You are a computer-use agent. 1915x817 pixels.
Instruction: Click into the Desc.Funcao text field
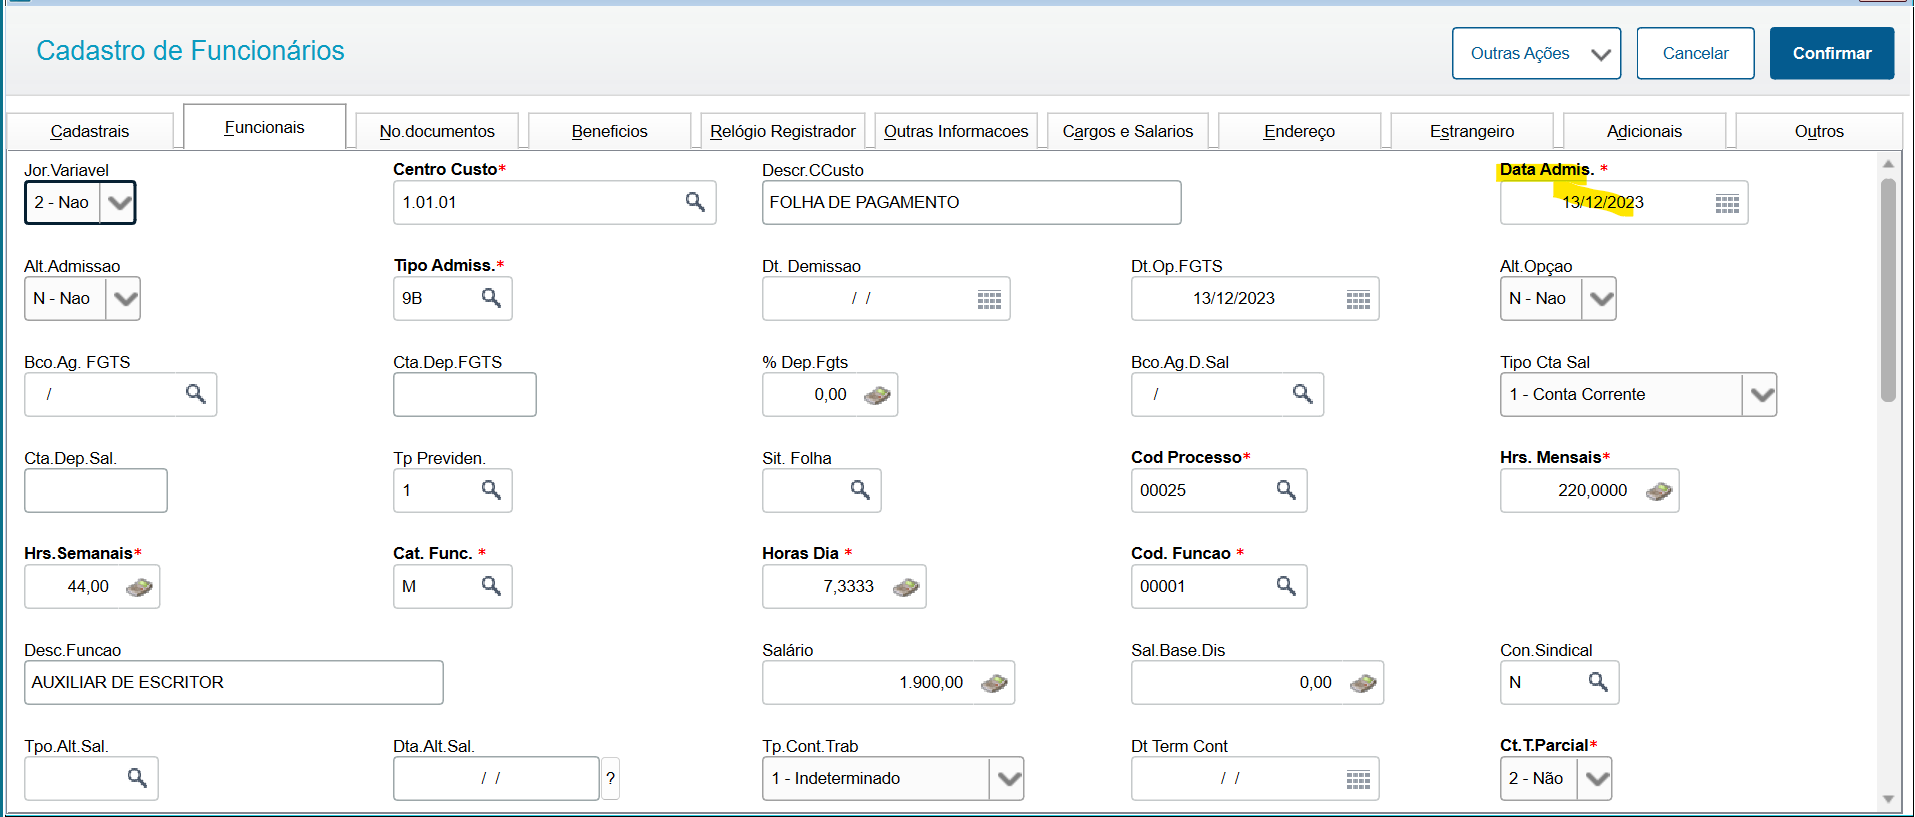coord(233,682)
